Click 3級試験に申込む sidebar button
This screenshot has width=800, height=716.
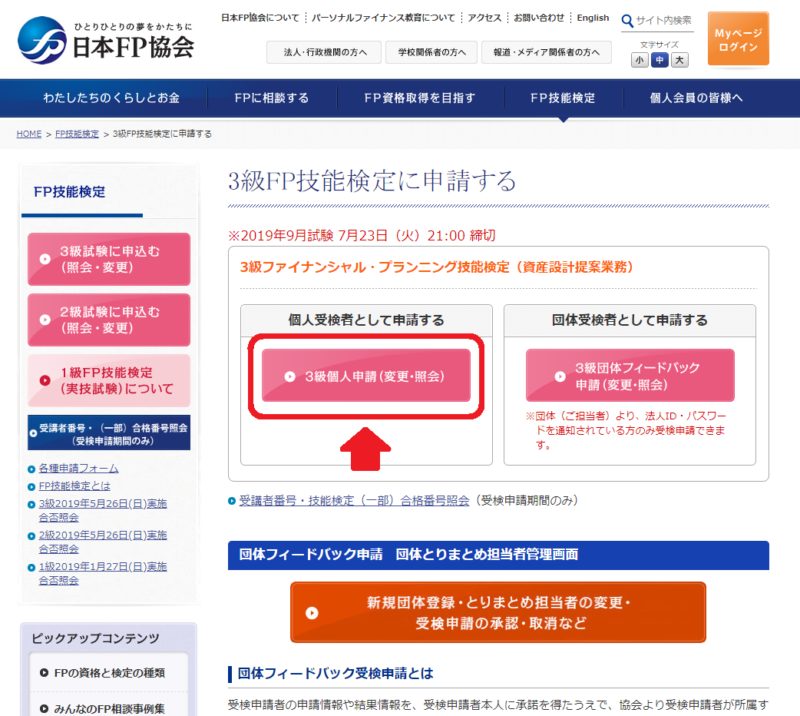pyautogui.click(x=109, y=259)
